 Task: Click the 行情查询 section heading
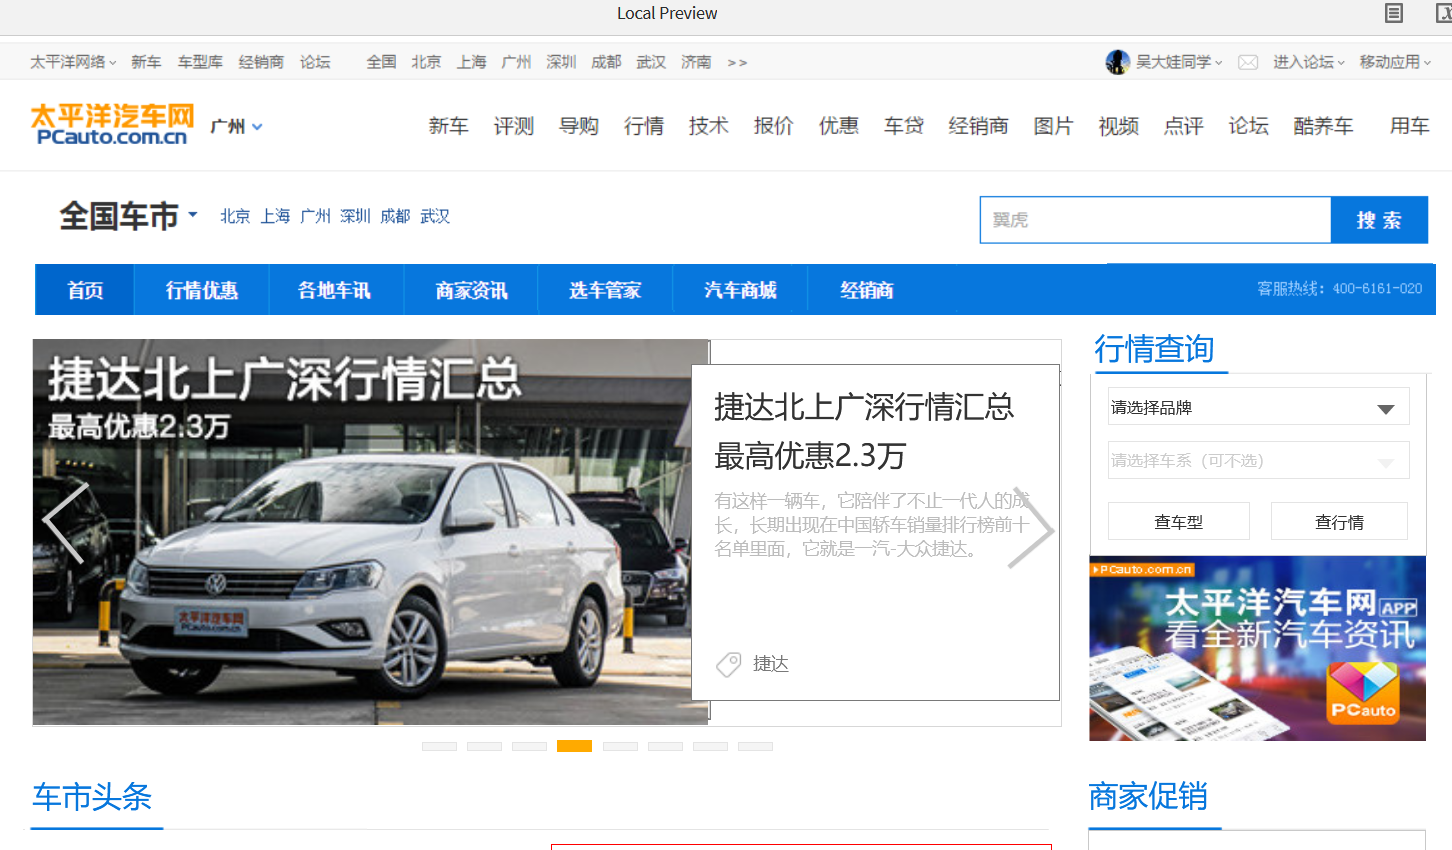click(x=1154, y=349)
